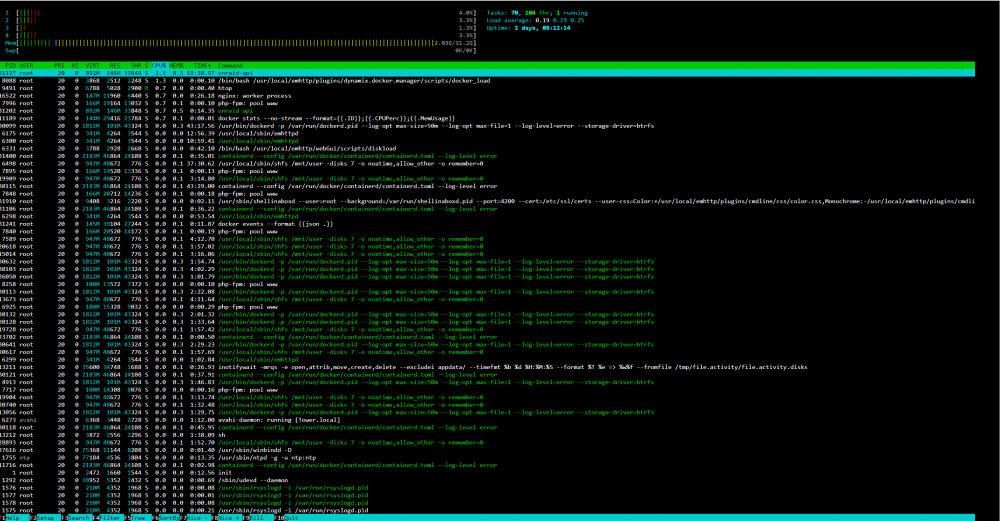Select the rsyslogd process with PID 1576
1000x521 pixels.
point(487,488)
